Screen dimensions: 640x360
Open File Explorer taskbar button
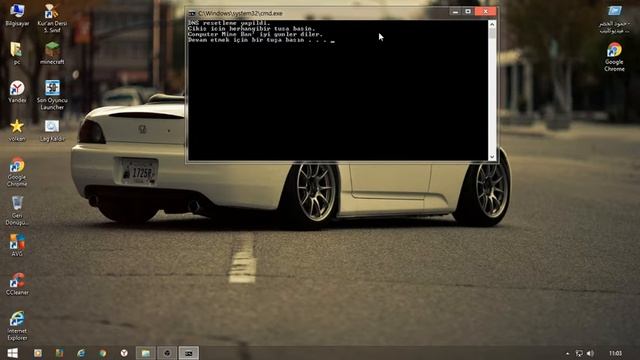coord(146,353)
